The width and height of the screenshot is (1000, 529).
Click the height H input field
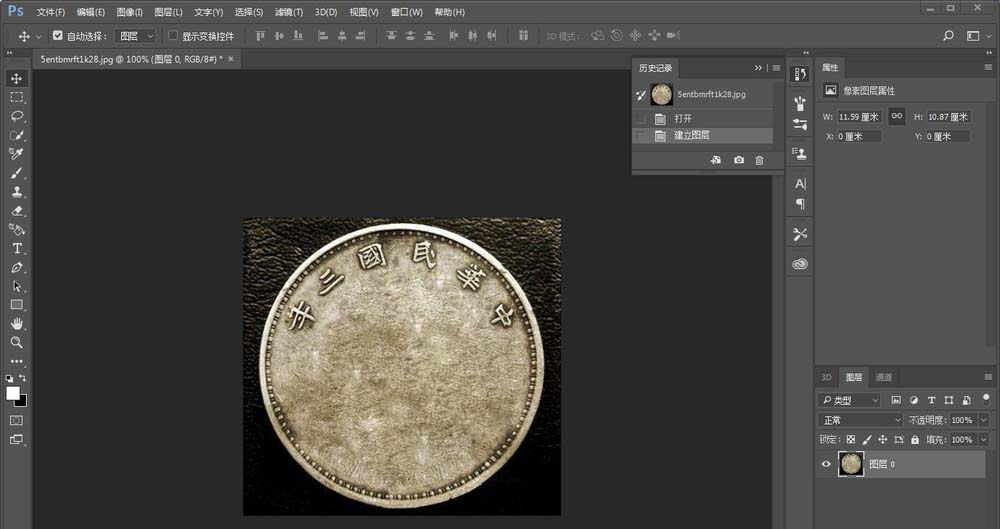pos(948,117)
